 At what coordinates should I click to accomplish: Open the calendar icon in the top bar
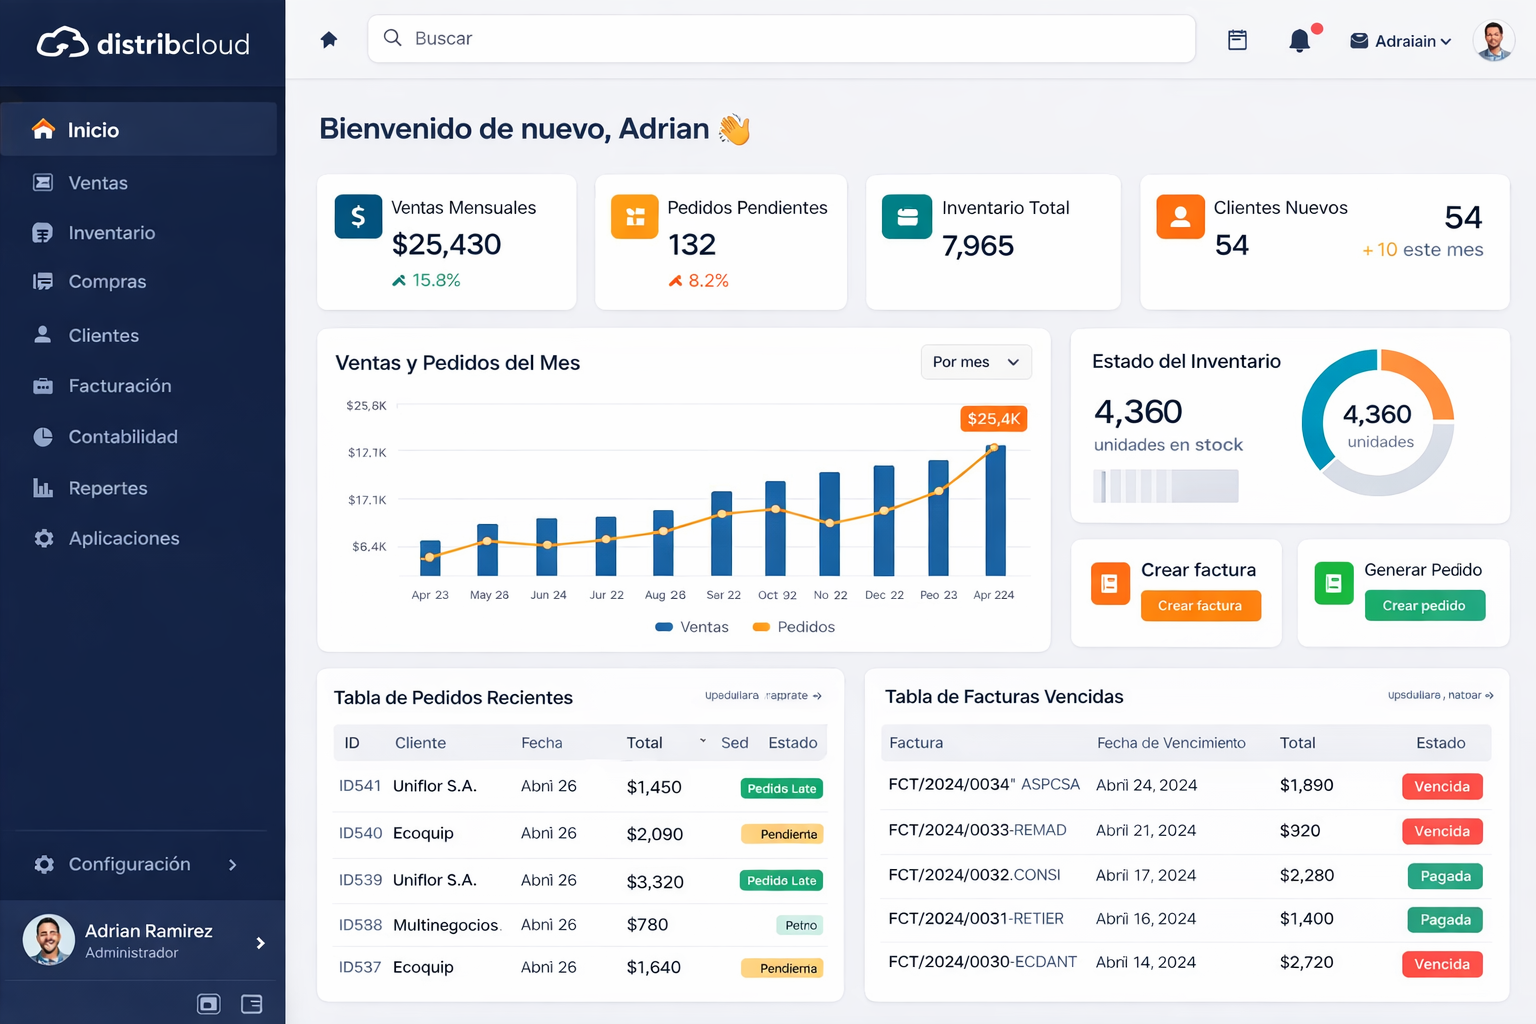pos(1237,40)
